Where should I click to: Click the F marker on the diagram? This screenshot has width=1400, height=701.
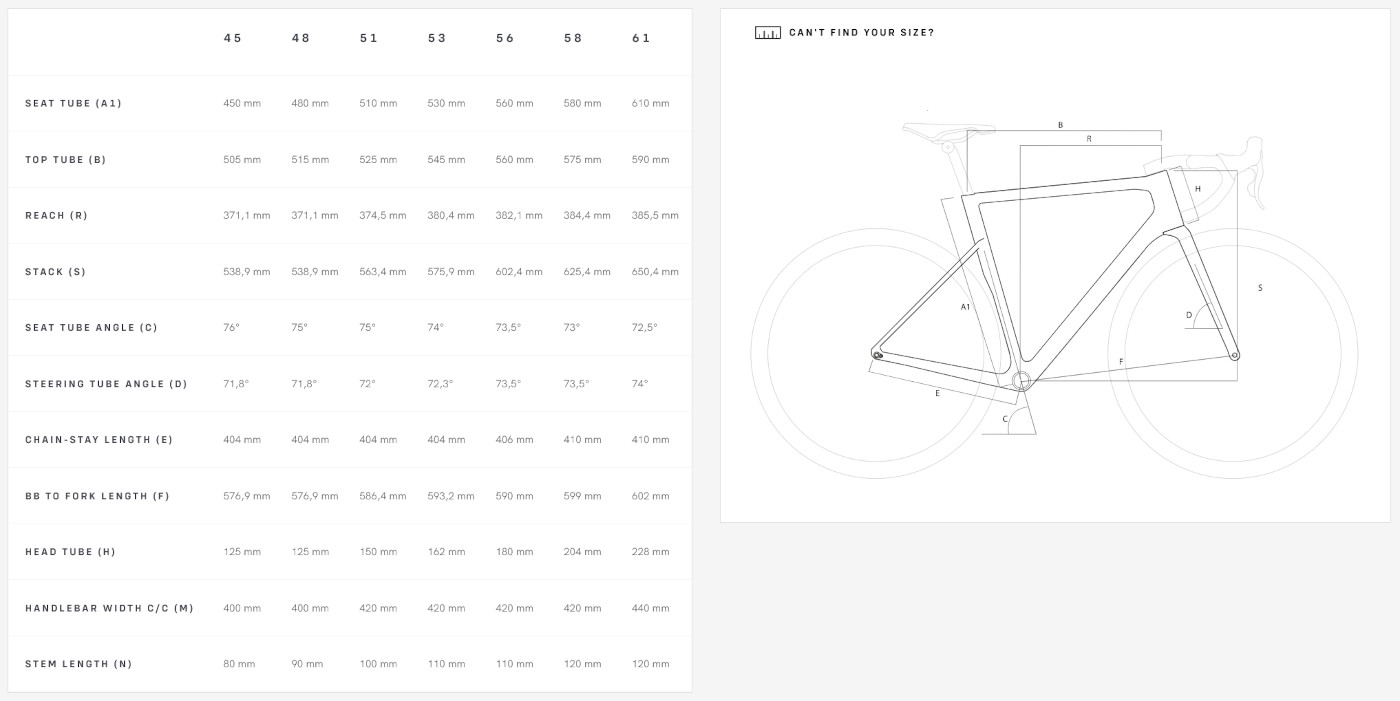[x=1121, y=361]
